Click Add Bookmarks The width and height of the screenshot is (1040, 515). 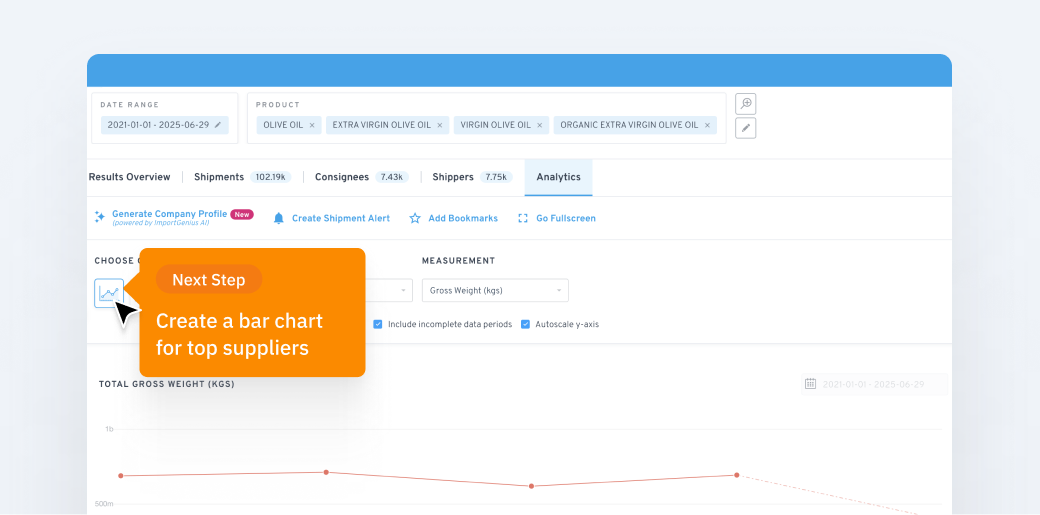click(x=463, y=218)
